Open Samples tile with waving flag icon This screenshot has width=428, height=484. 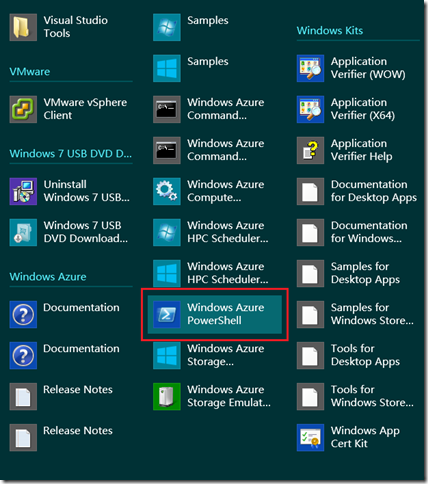click(x=191, y=27)
